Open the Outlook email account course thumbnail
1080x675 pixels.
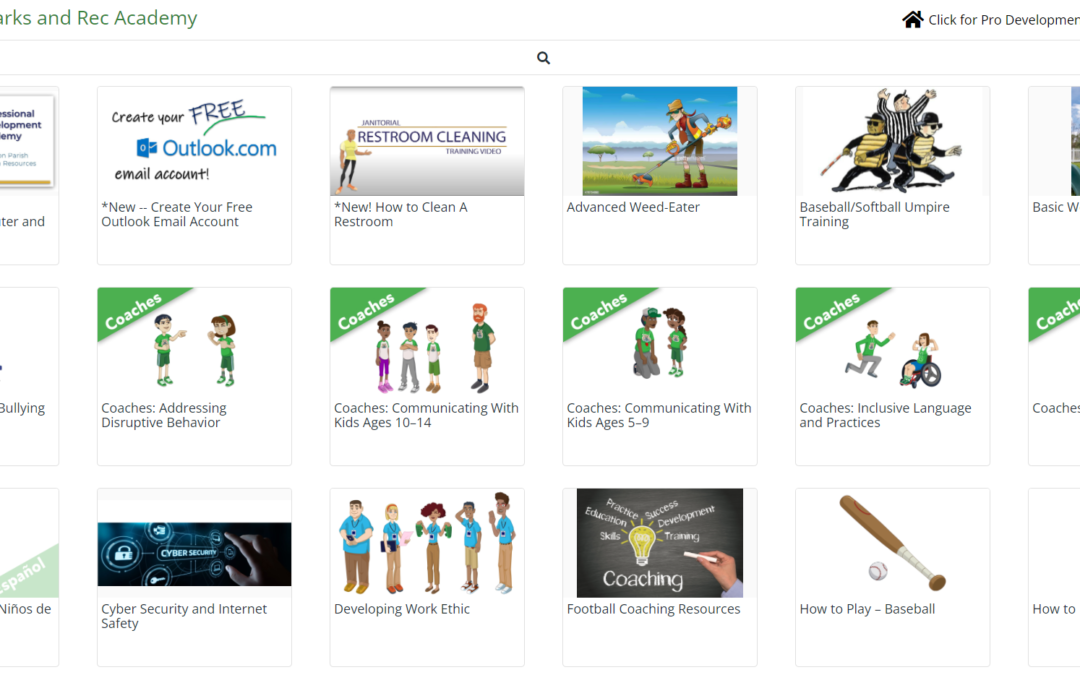click(194, 141)
